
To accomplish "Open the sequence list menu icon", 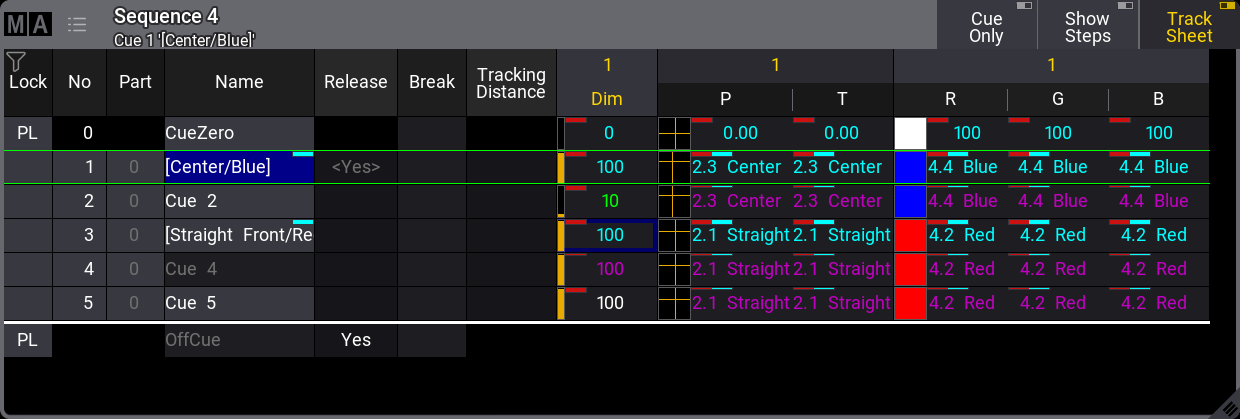I will 77,24.
